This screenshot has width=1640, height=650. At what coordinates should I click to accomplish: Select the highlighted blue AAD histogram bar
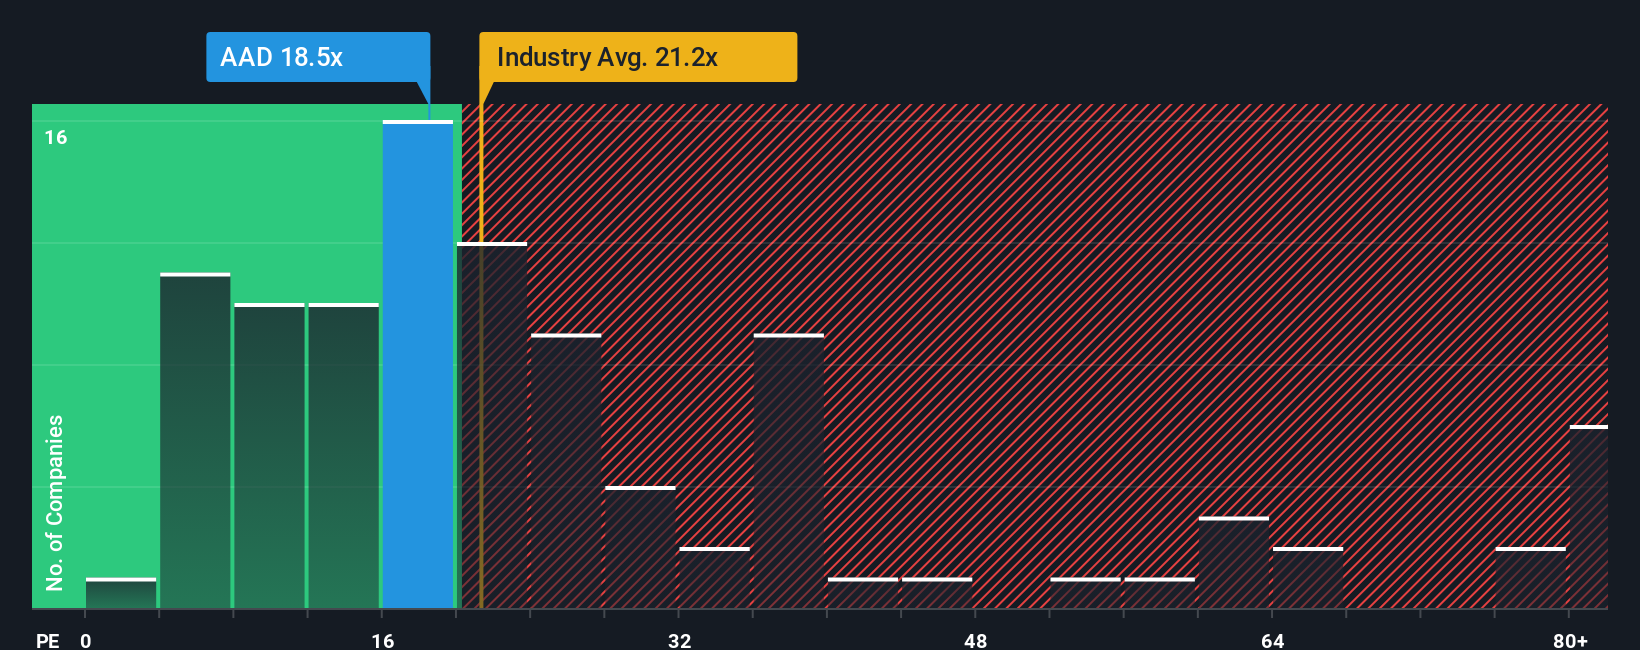coord(418,364)
